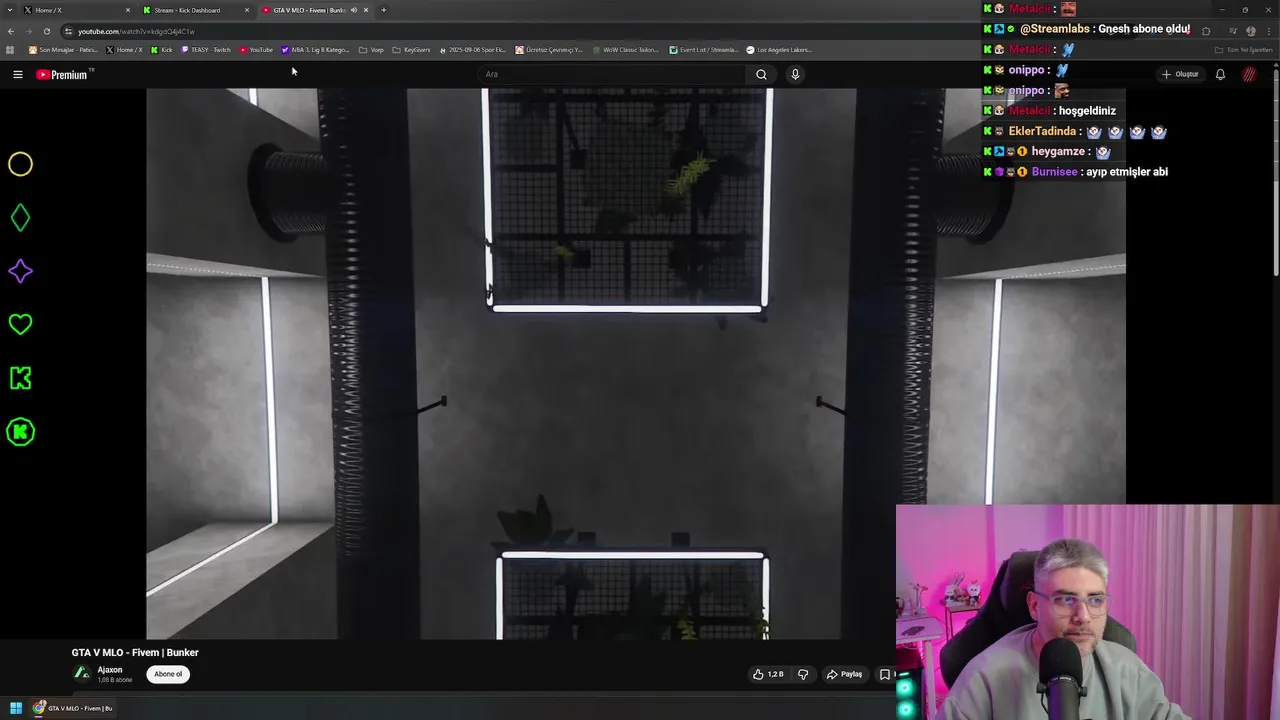This screenshot has width=1280, height=720.
Task: Save video with bookmark icon
Action: (x=884, y=674)
